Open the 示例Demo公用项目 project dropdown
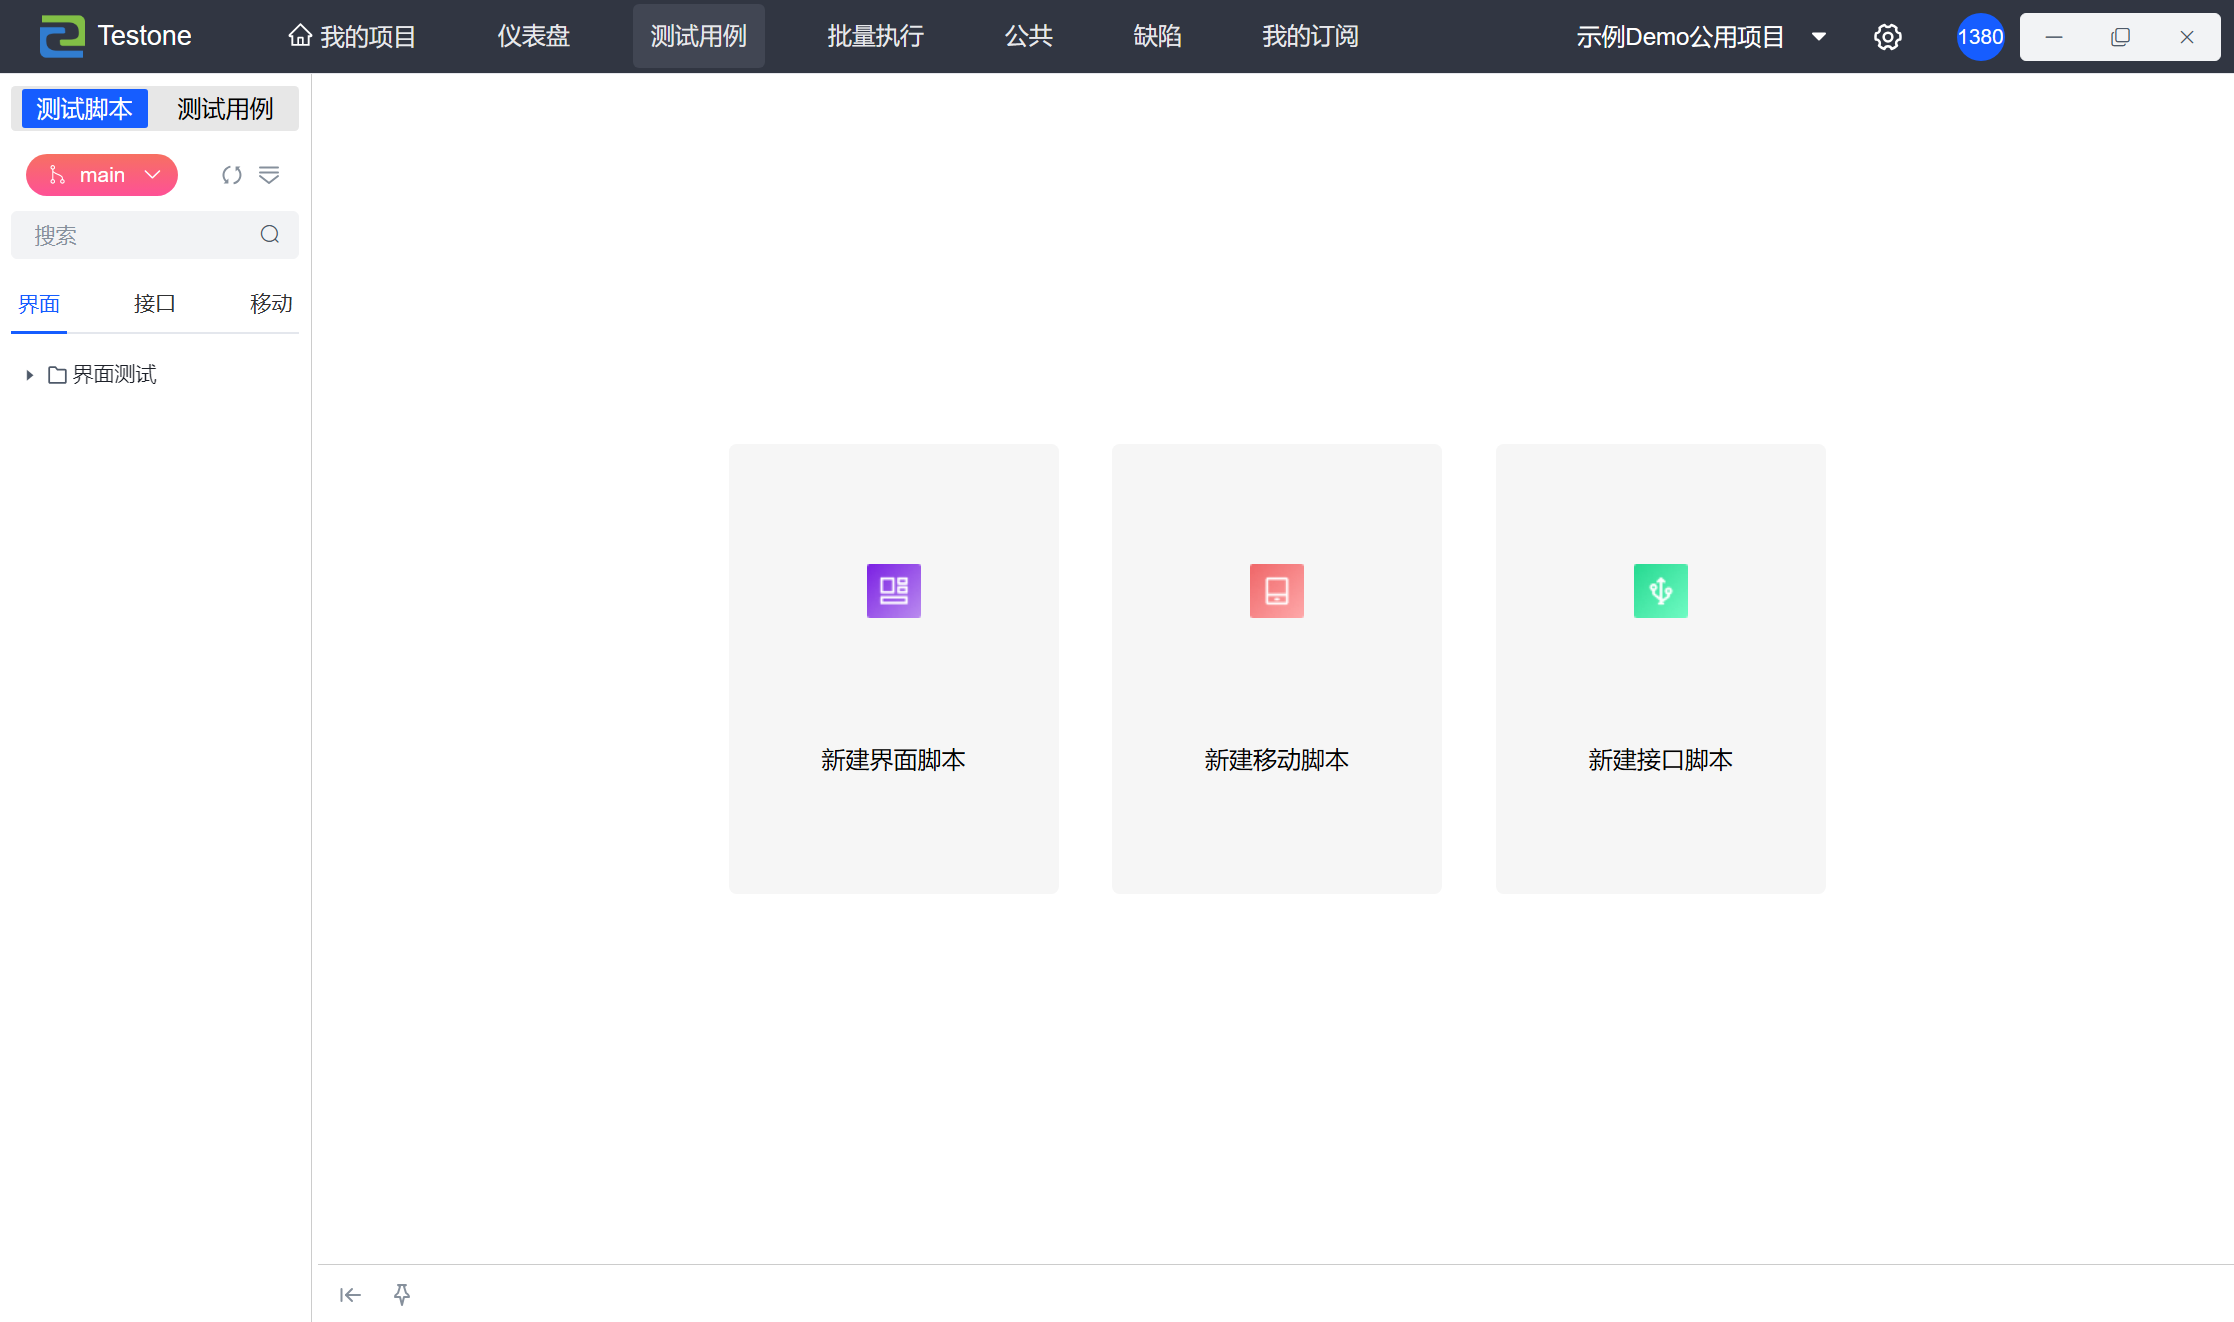The image size is (2234, 1322). 1701,37
